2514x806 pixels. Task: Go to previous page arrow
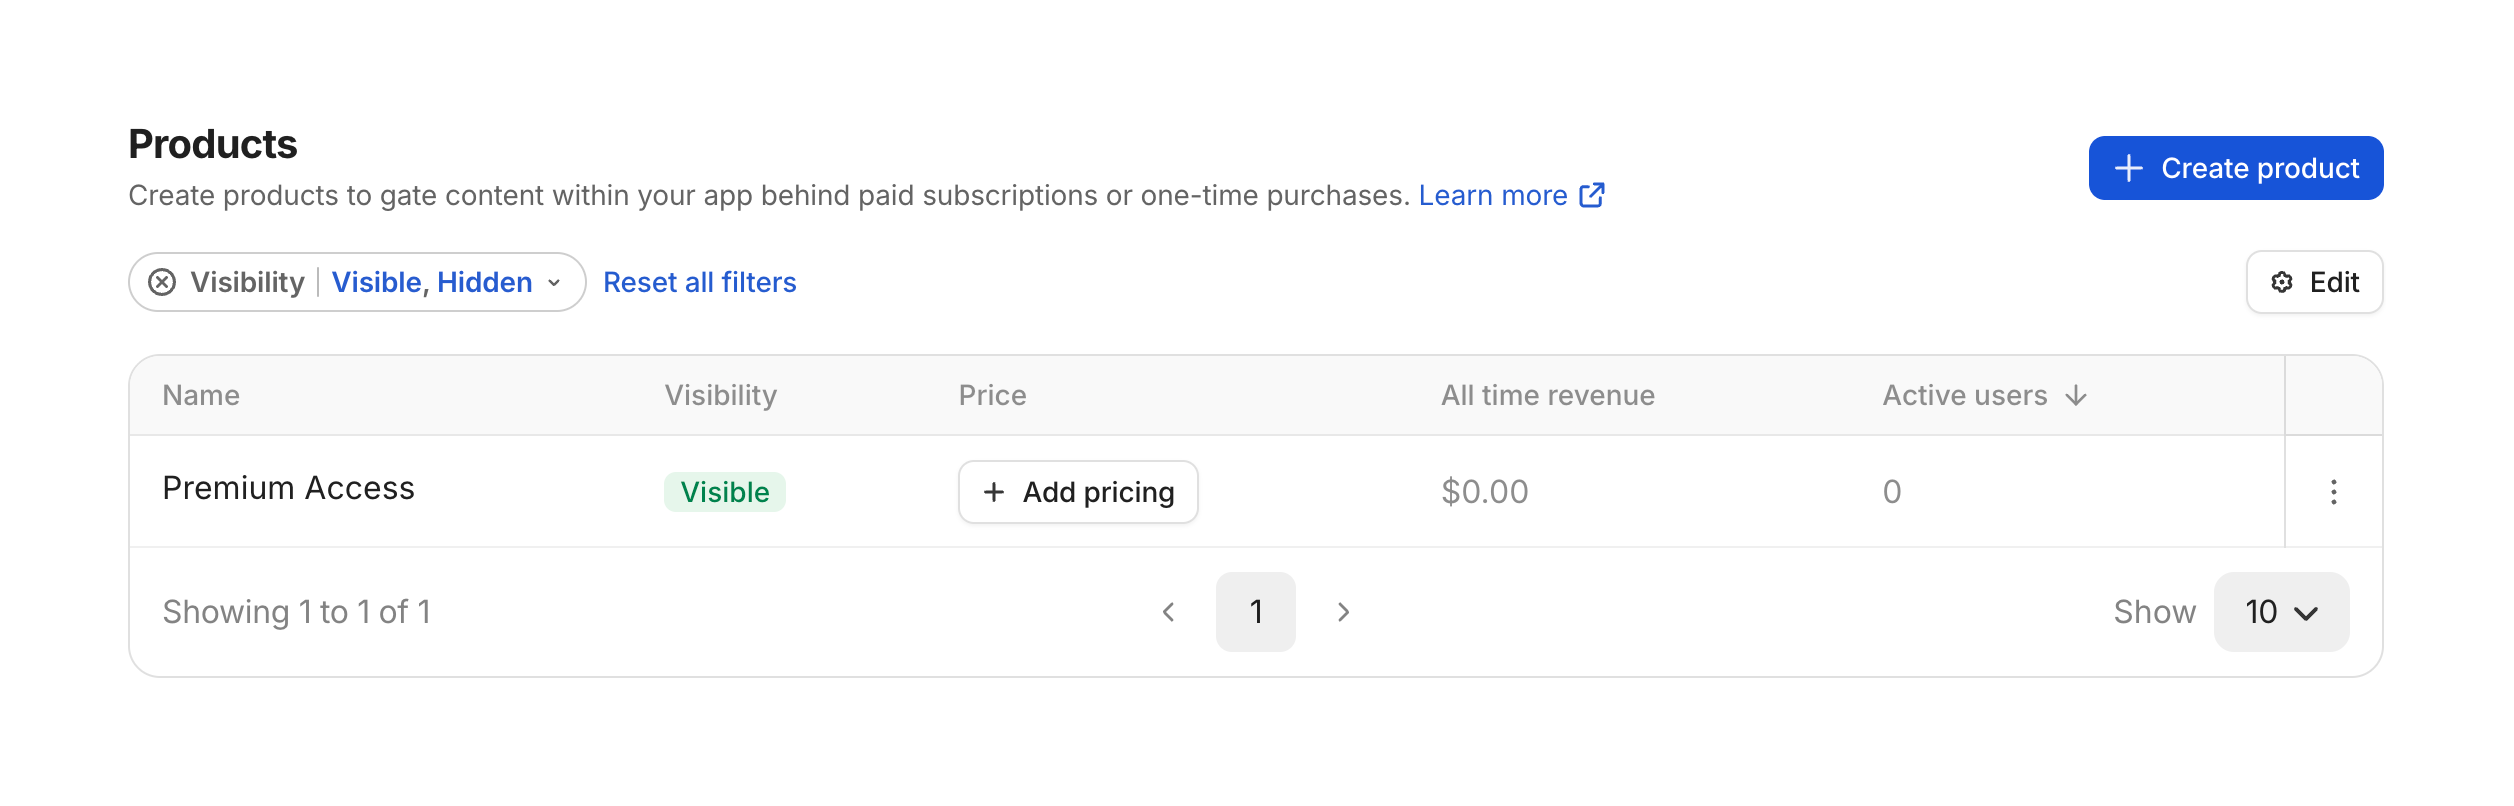click(1168, 612)
